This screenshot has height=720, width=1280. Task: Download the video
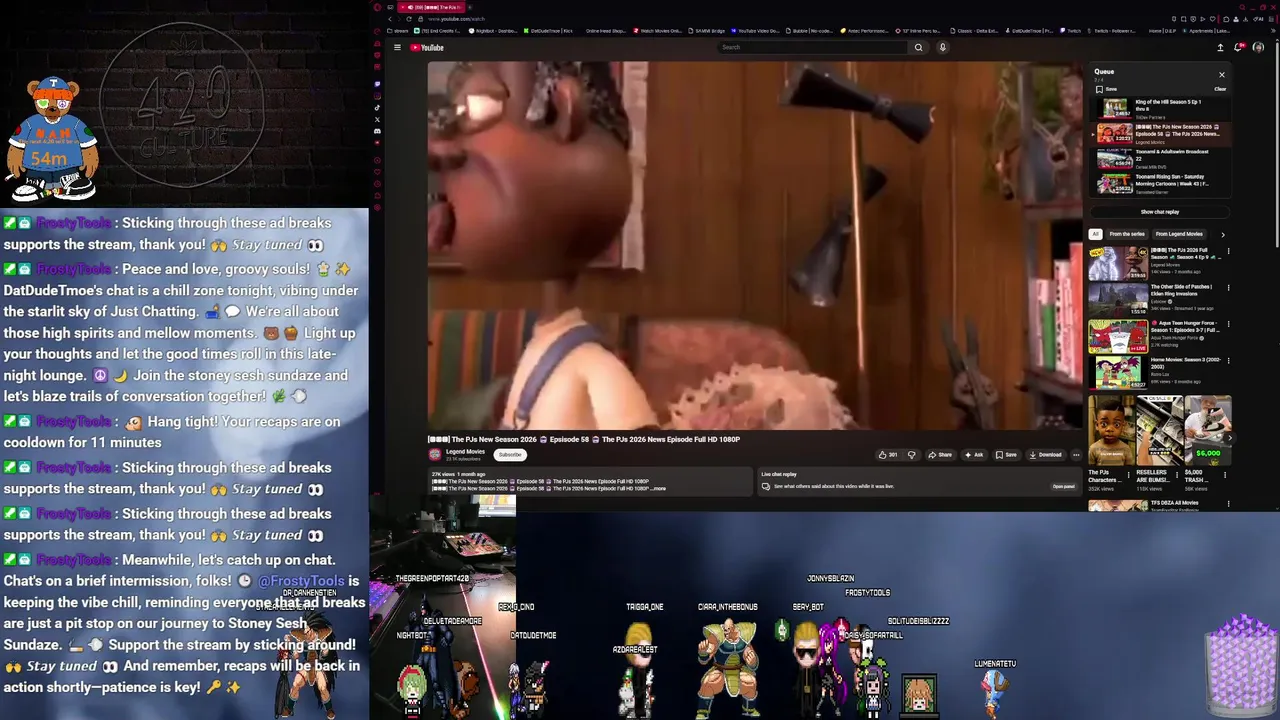point(1045,455)
